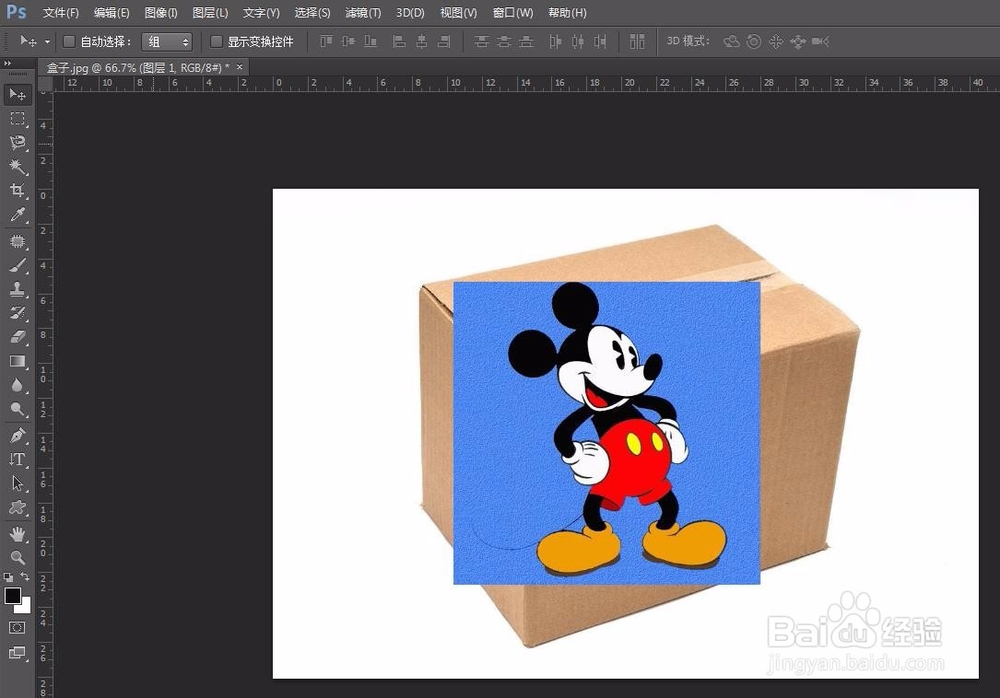Click 3D Rotate mode icon
Screen dimensions: 1000x698
coord(732,41)
